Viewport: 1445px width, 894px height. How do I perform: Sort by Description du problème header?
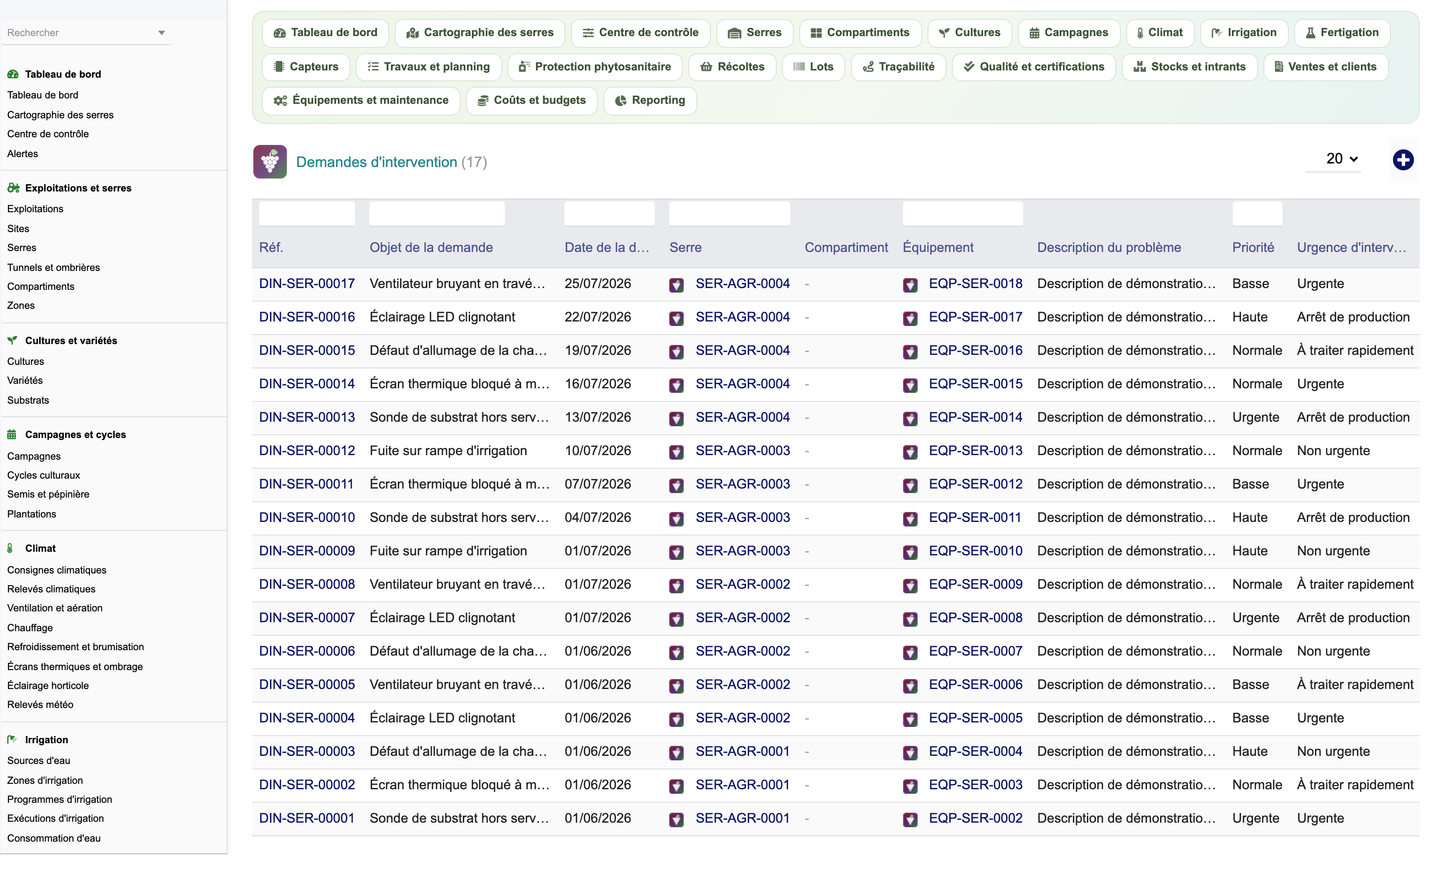1109,248
